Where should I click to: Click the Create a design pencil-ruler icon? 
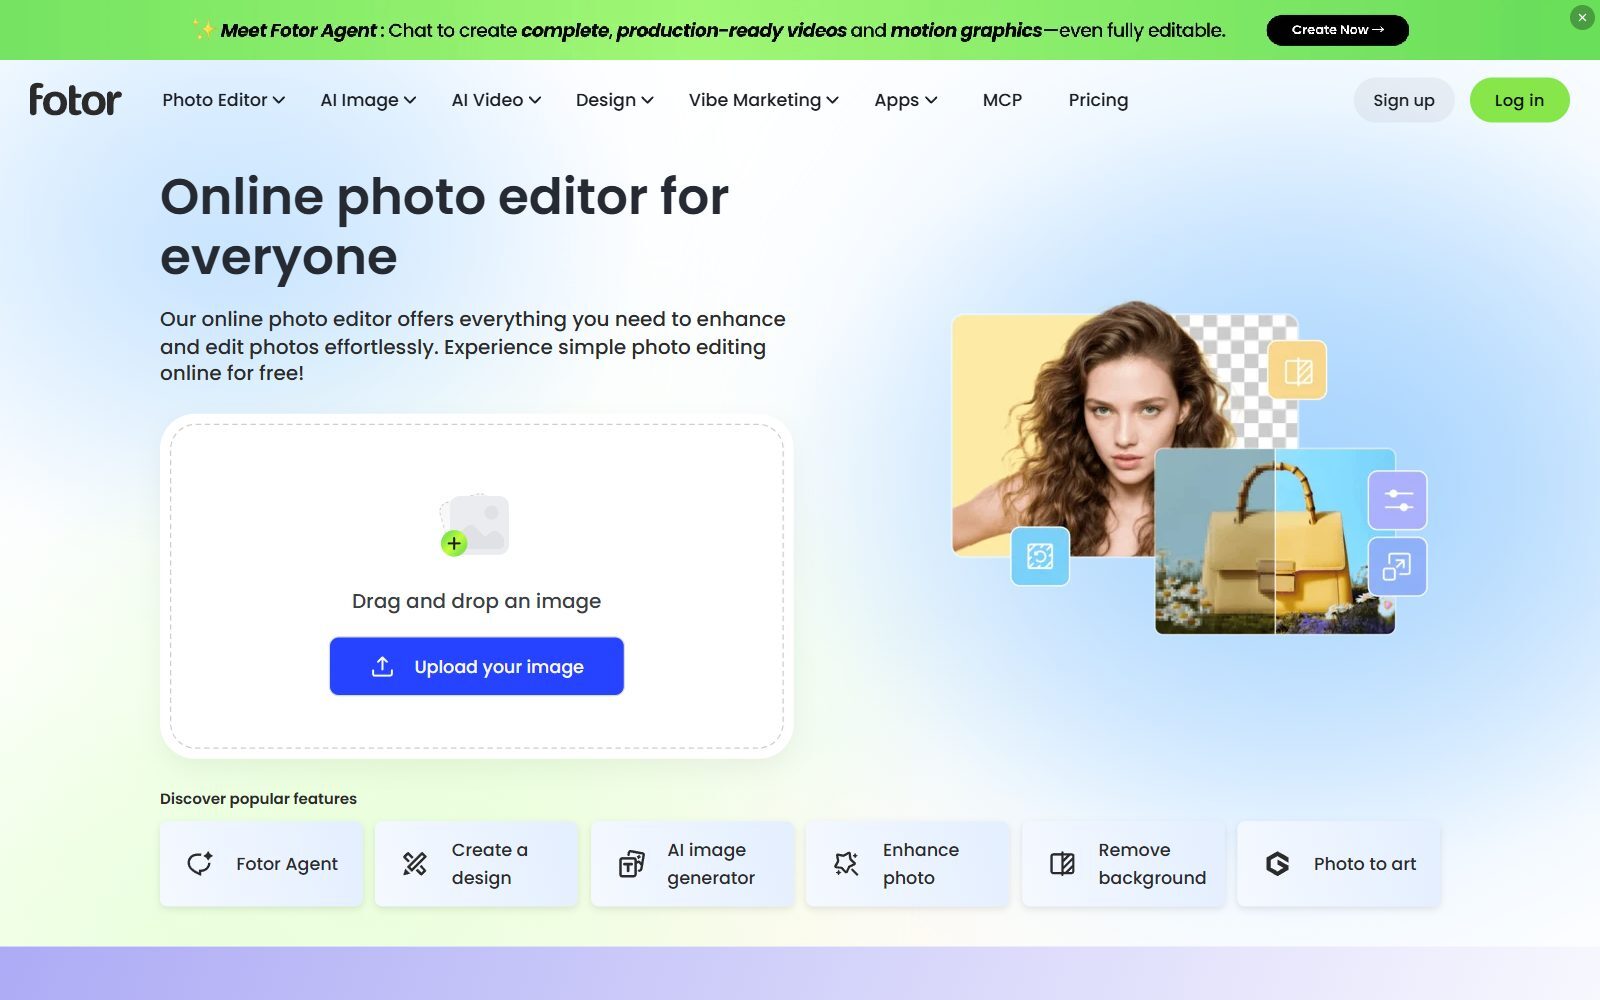(x=415, y=864)
